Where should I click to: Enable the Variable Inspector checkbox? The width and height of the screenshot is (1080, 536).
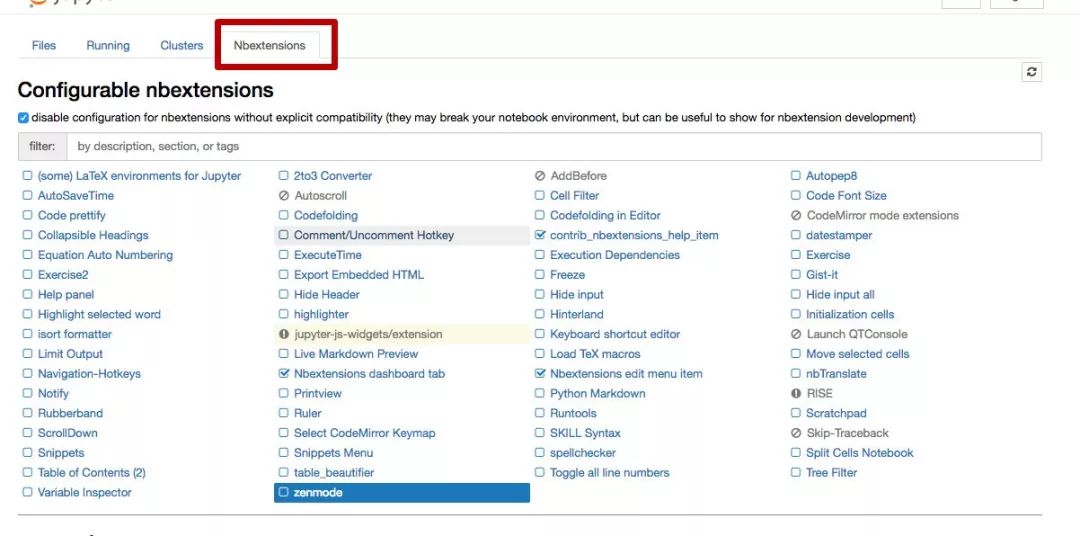pos(28,493)
